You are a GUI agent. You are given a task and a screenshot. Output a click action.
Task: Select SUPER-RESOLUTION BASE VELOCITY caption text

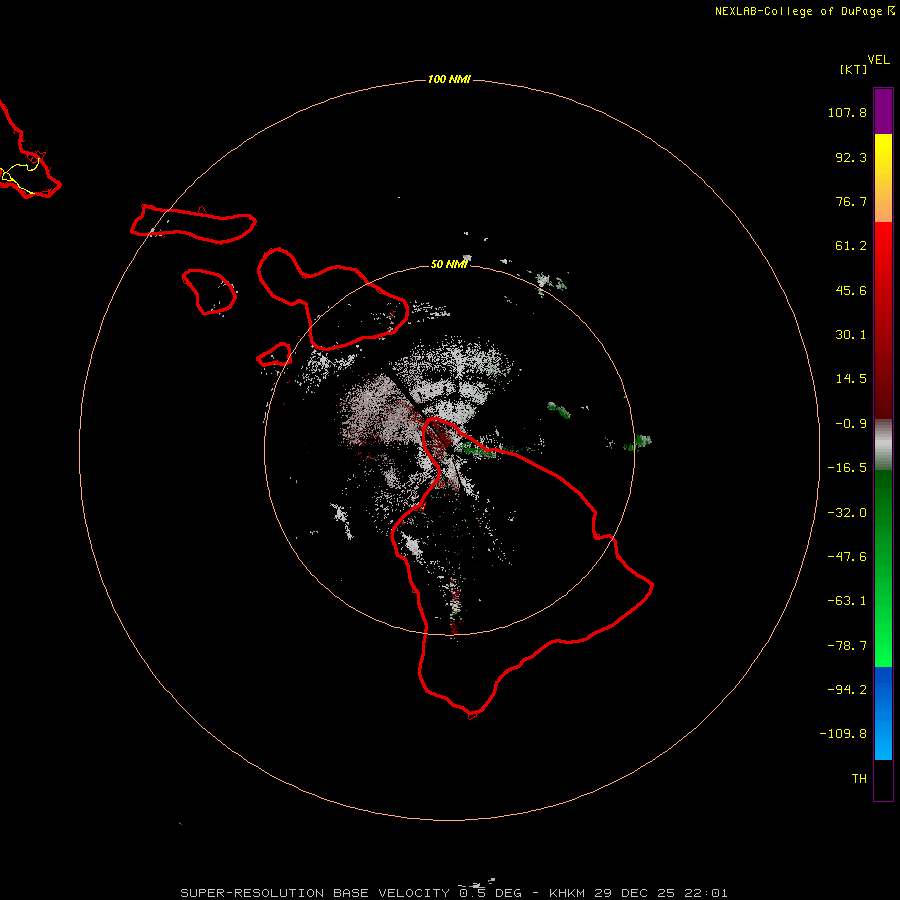click(x=315, y=893)
